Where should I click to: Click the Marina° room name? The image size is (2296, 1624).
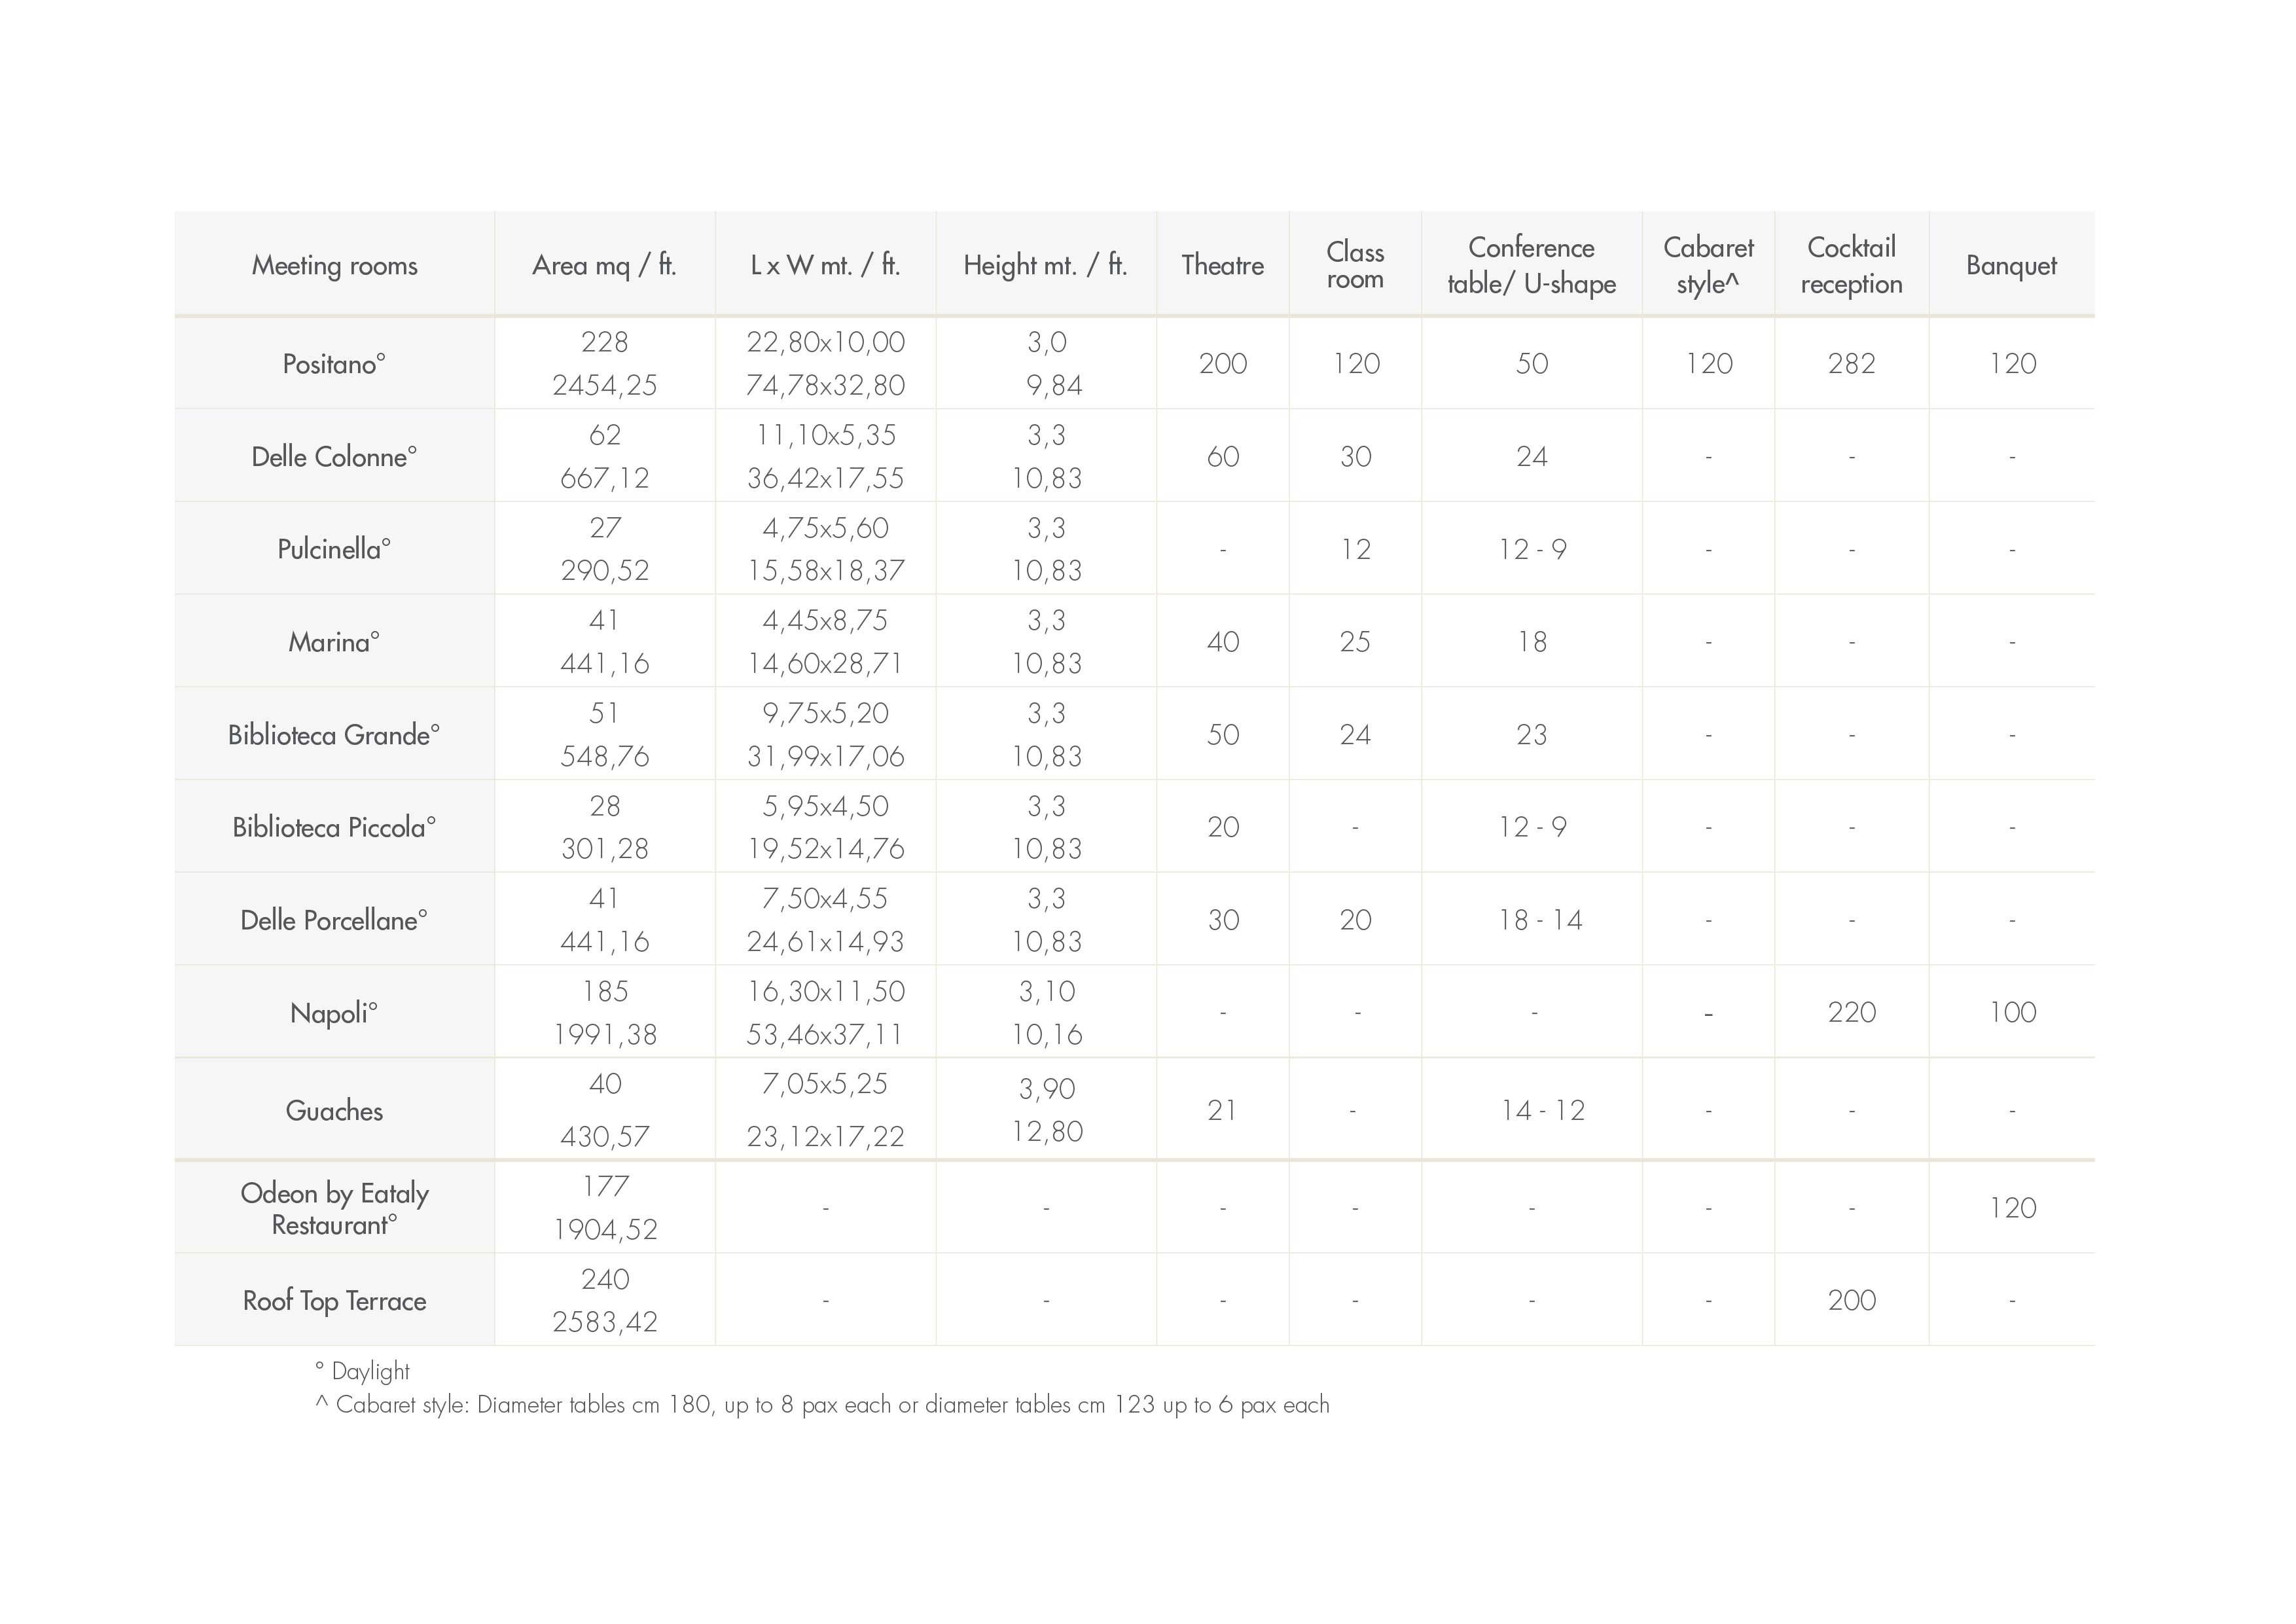pyautogui.click(x=334, y=641)
